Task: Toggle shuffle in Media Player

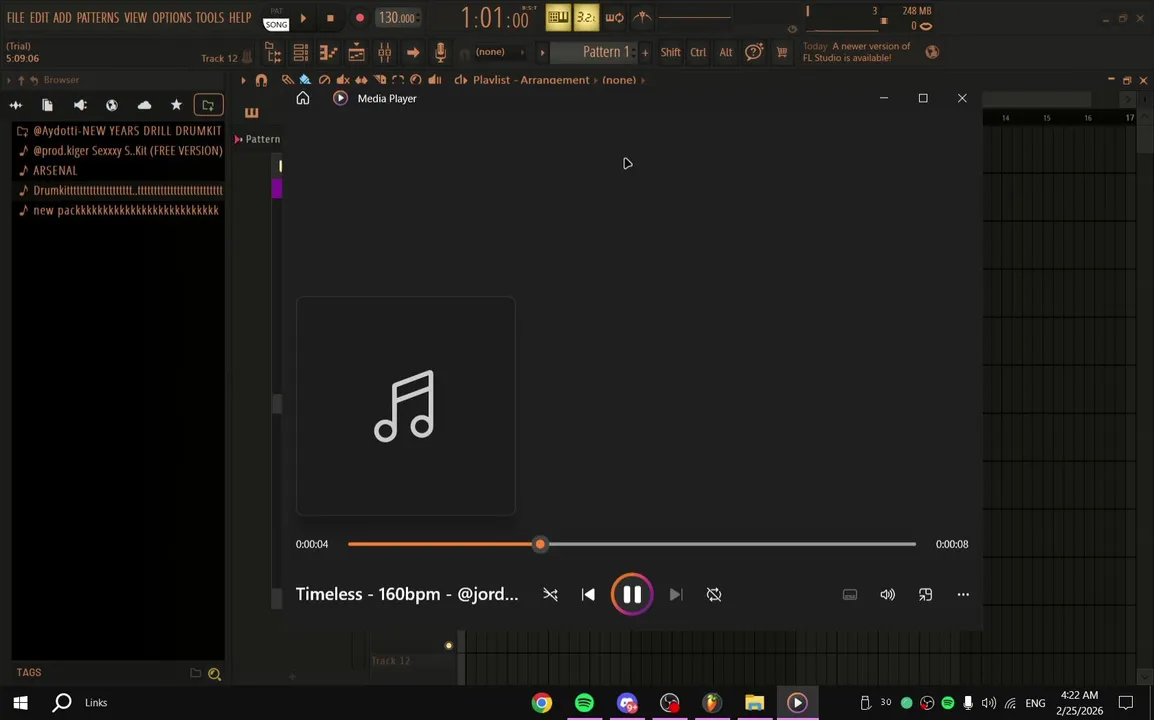Action: pos(550,594)
